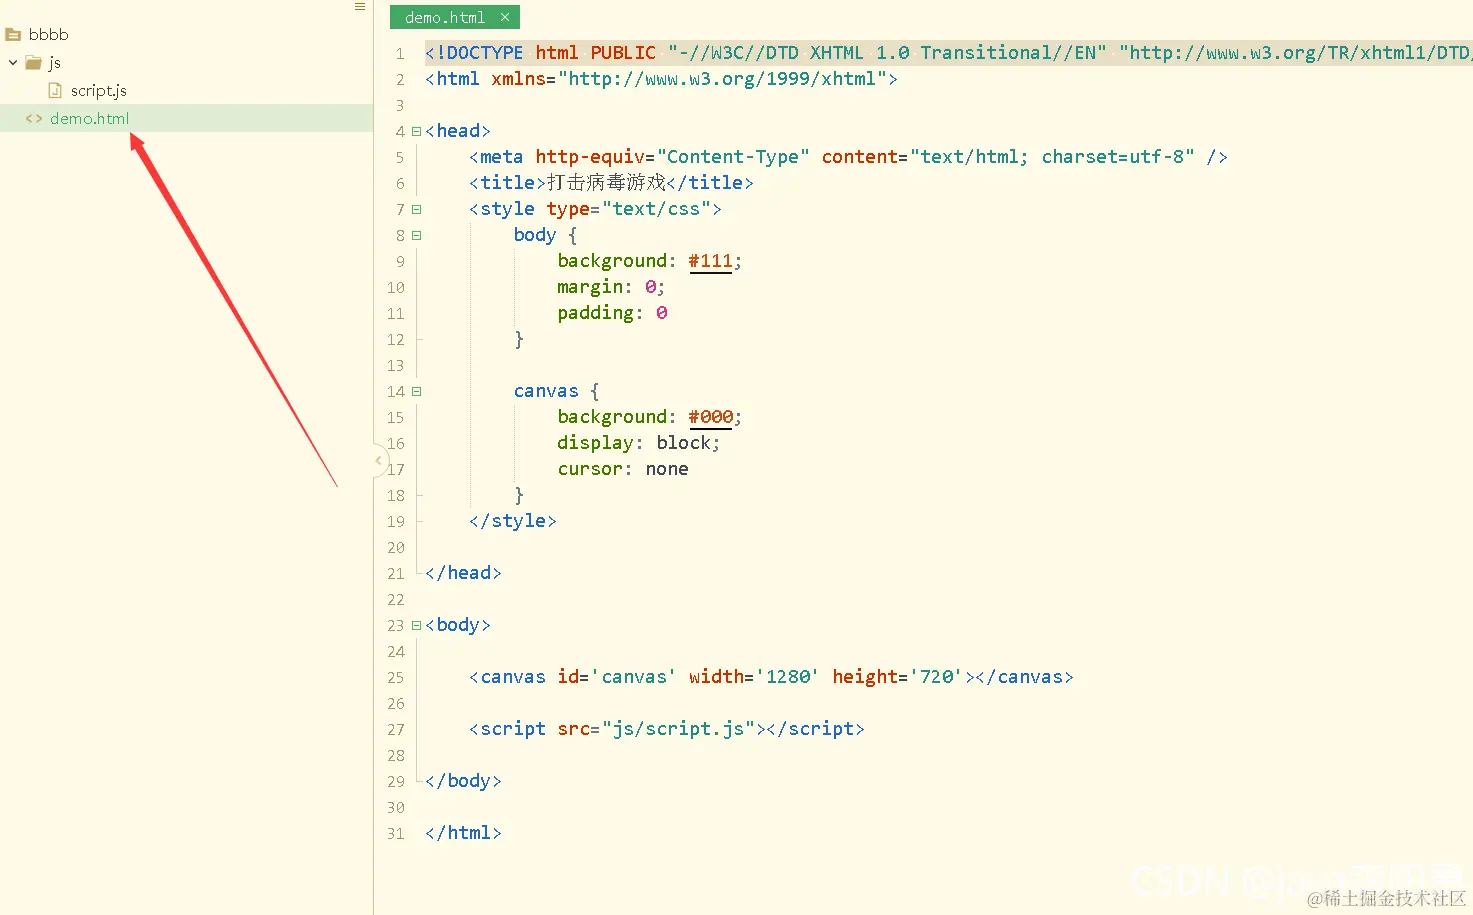The width and height of the screenshot is (1473, 915).
Task: Open the hamburger menu above the project tree
Action: click(x=360, y=7)
